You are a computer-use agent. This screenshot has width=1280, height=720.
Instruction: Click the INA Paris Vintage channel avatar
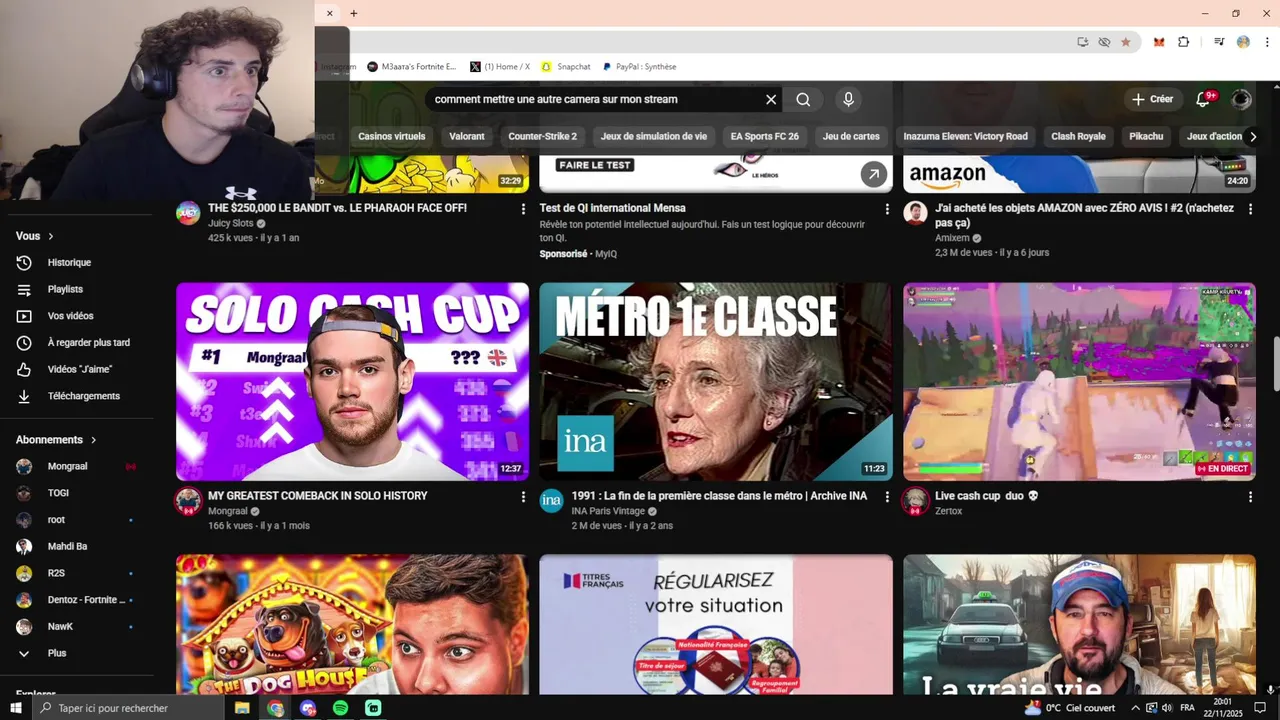point(552,500)
